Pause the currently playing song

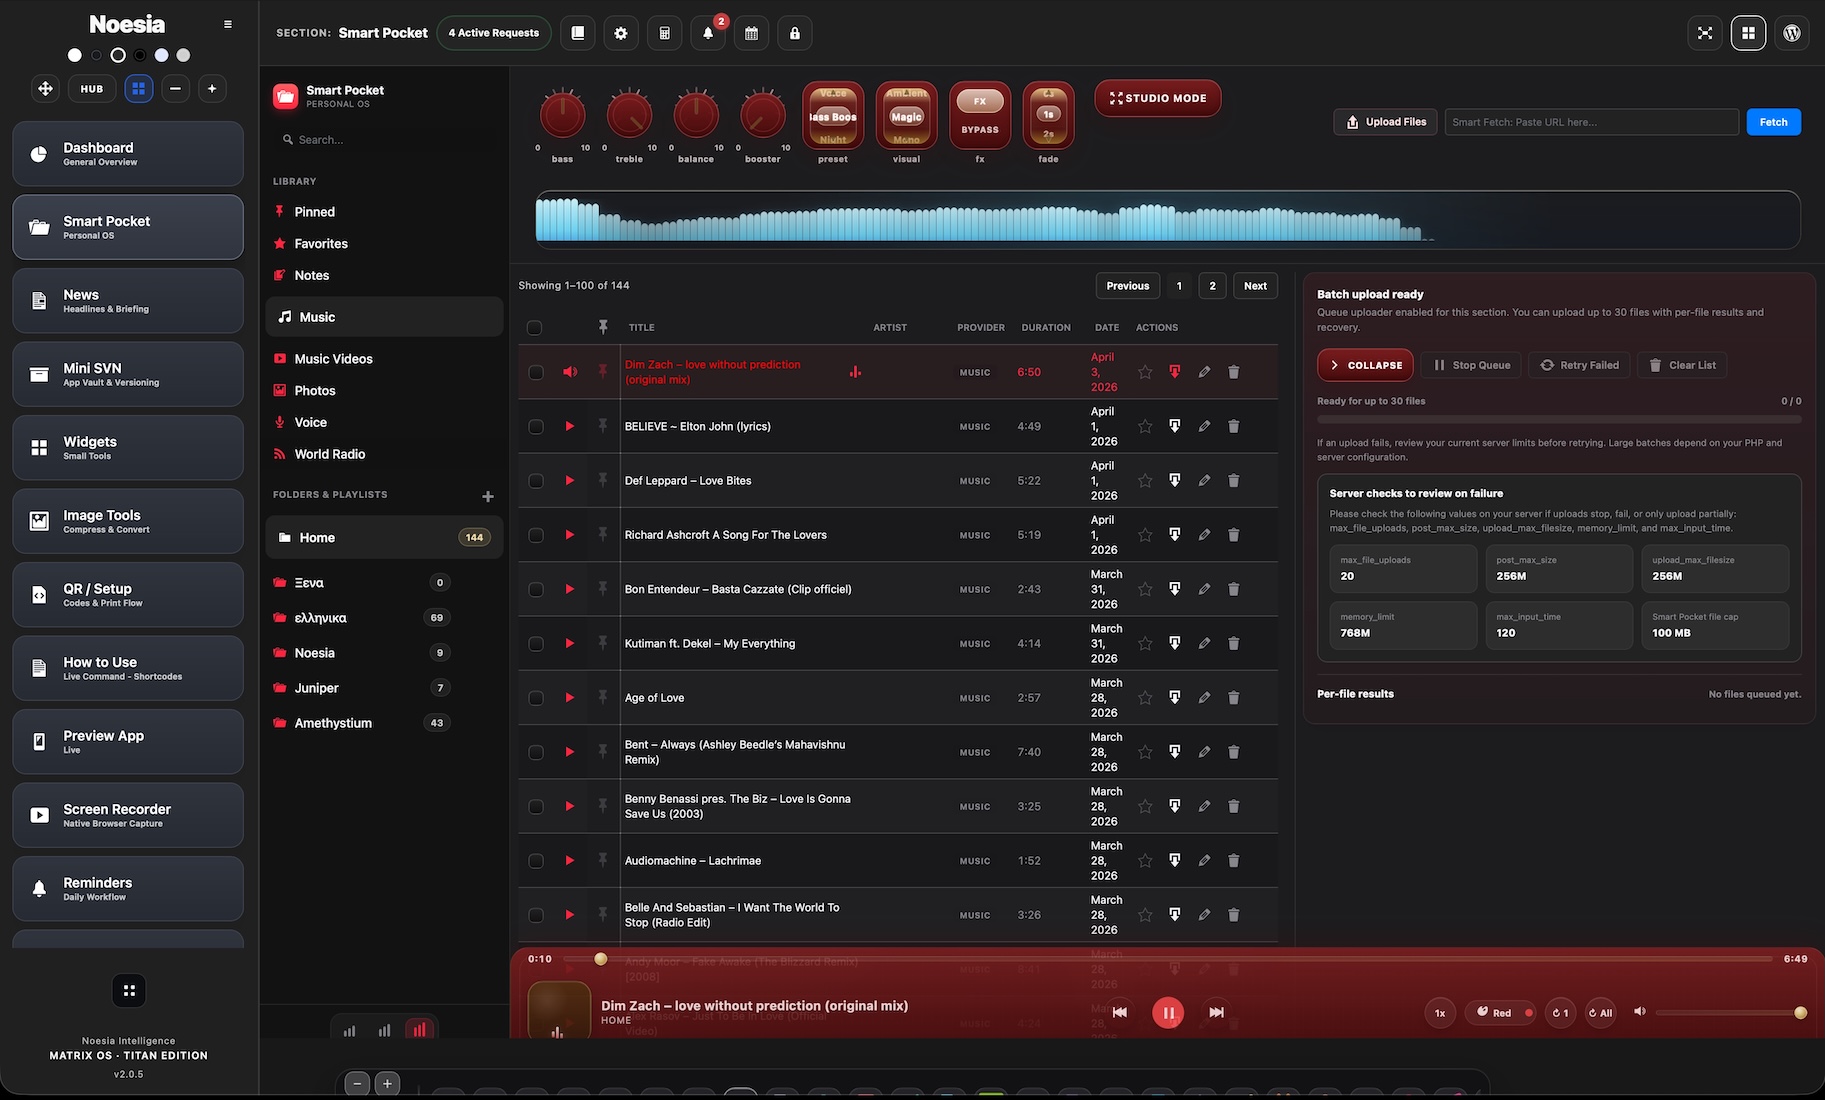pyautogui.click(x=1168, y=1013)
